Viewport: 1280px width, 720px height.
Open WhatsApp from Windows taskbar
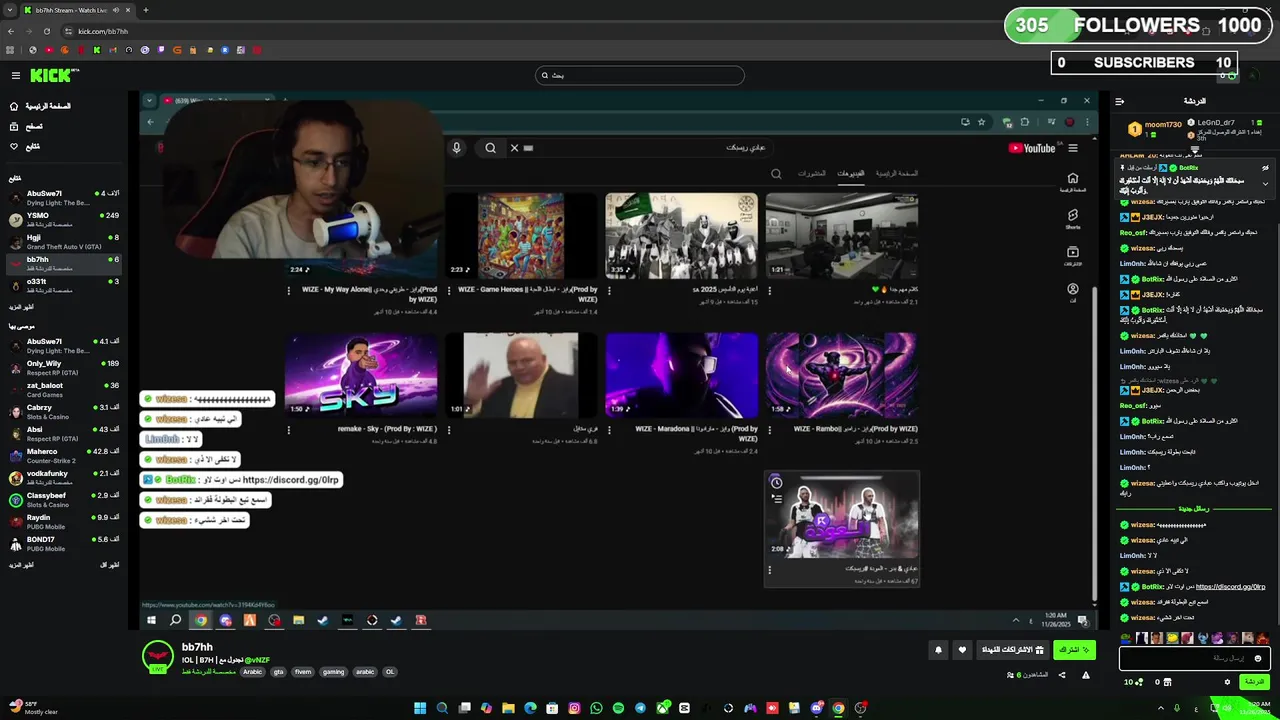coord(596,708)
